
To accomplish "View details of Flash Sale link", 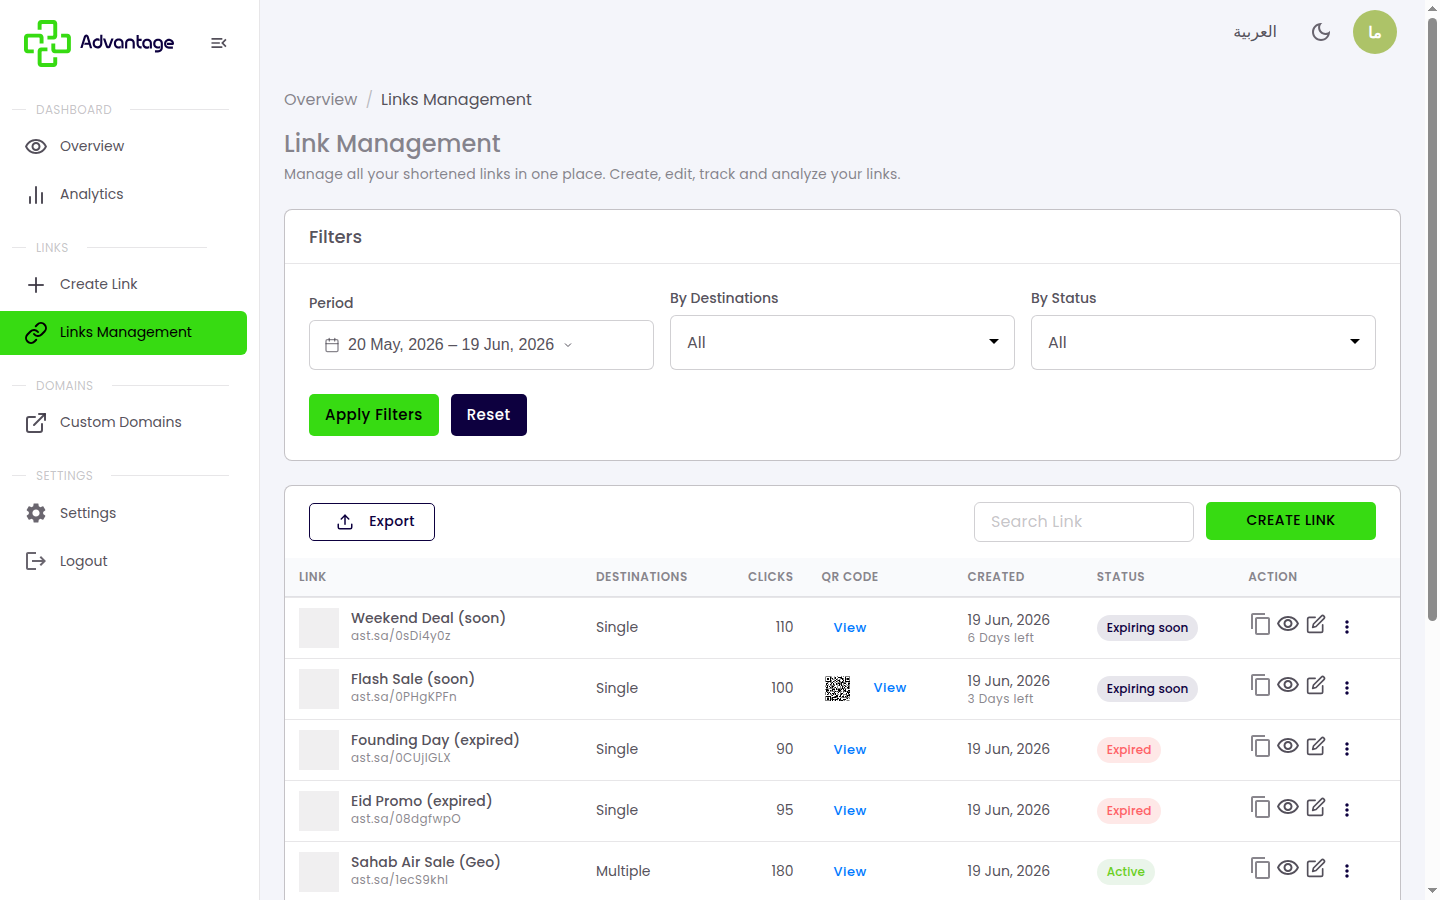I will (x=1288, y=685).
